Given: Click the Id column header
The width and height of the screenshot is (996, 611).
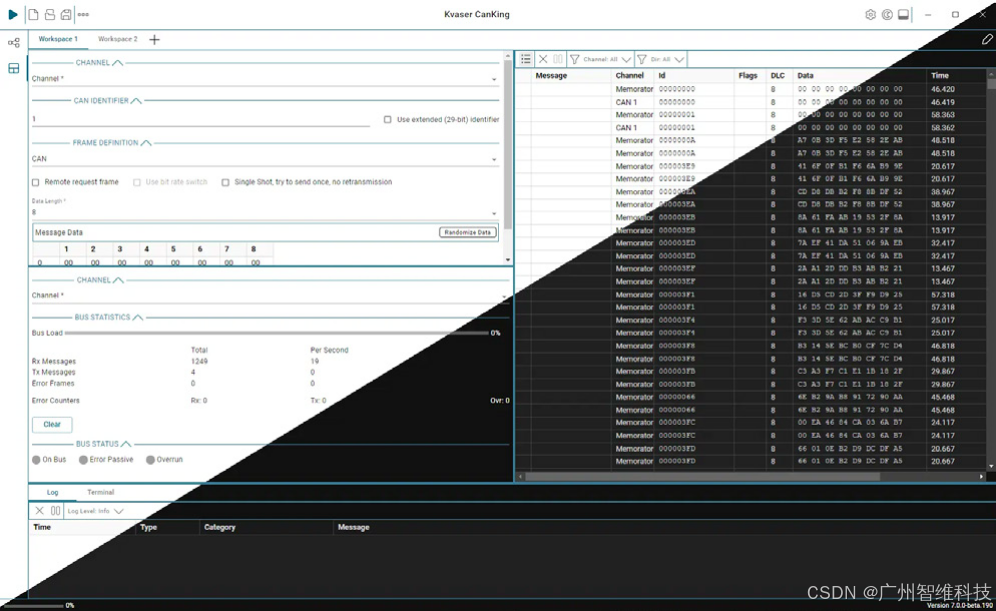Looking at the screenshot, I should 693,76.
